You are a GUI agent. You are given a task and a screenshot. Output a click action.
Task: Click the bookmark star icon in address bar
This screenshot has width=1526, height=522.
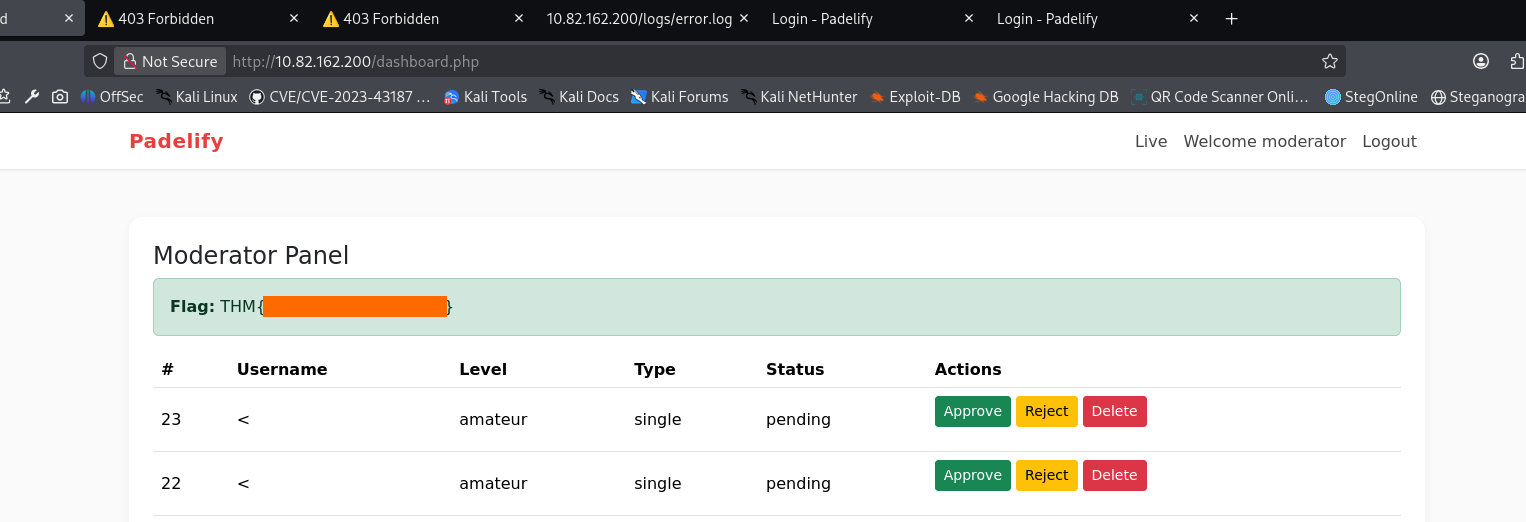1329,62
